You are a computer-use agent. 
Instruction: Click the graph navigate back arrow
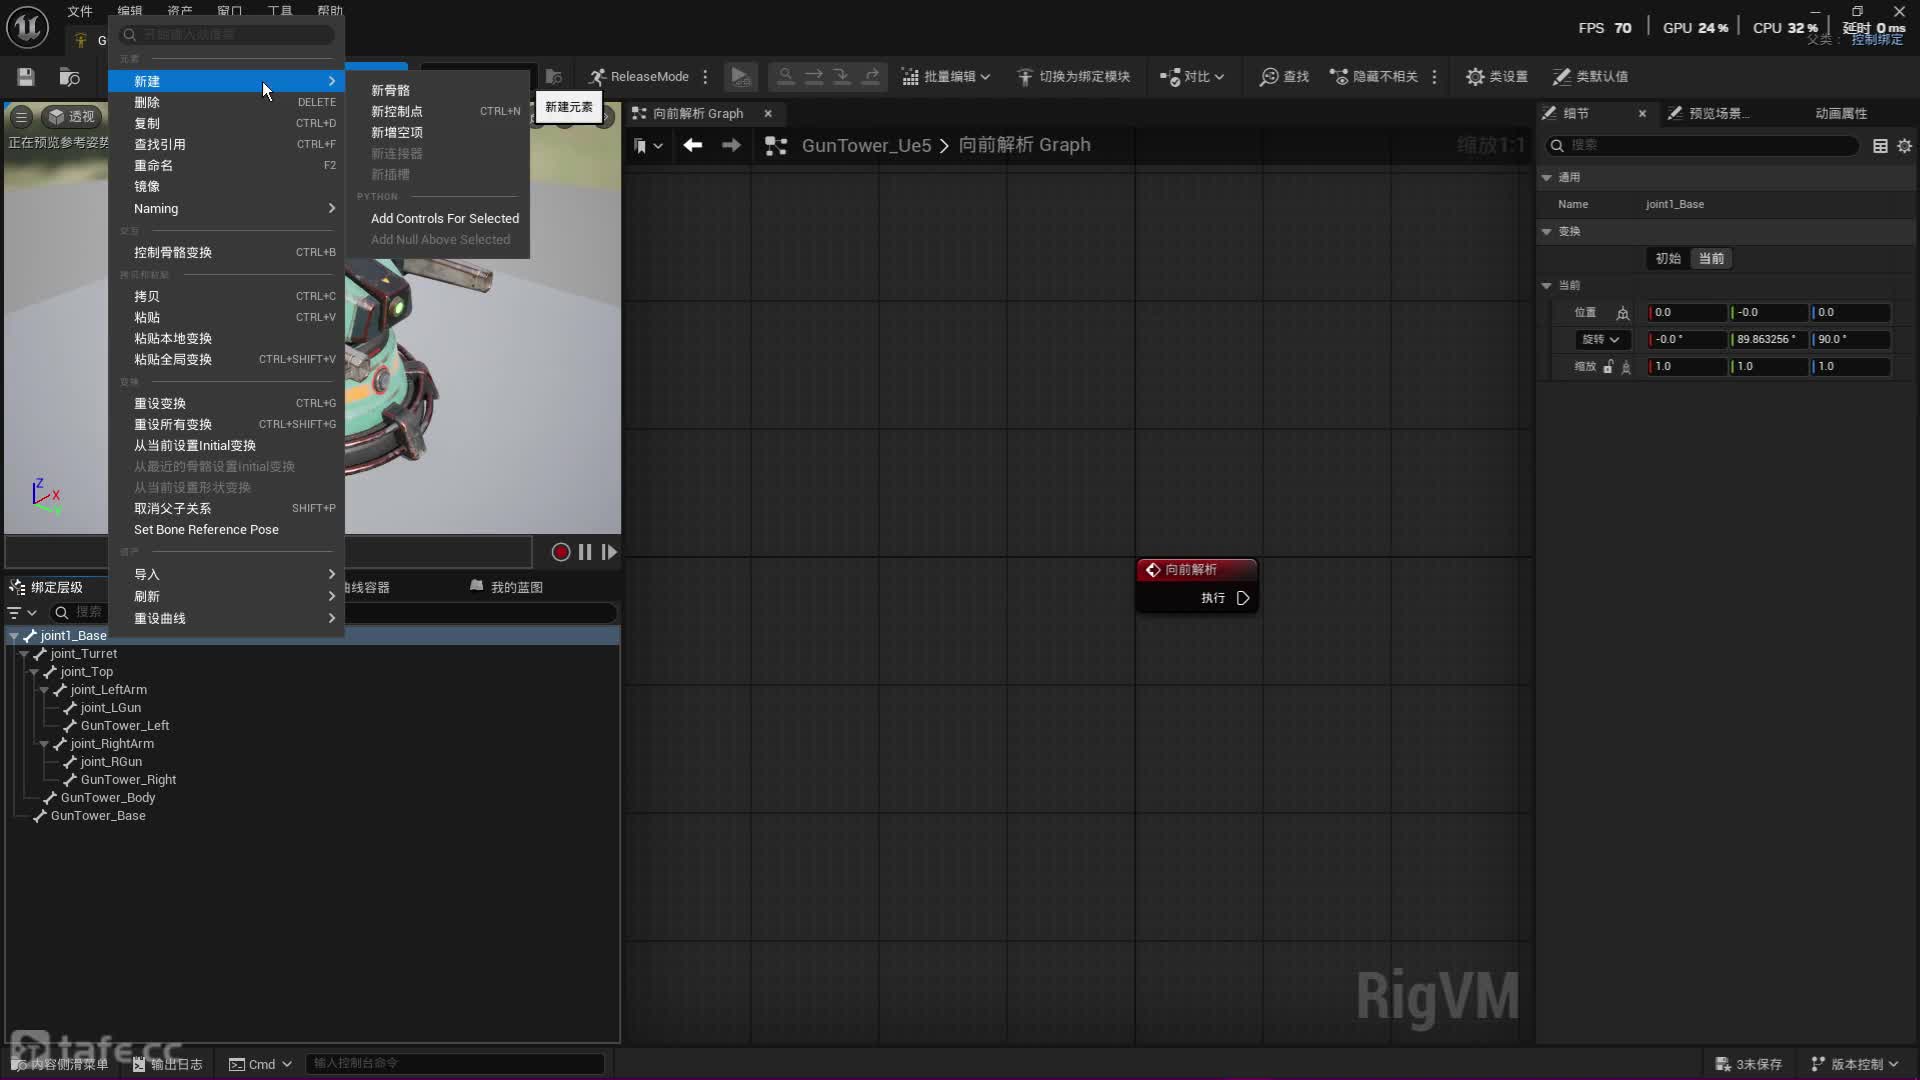692,146
